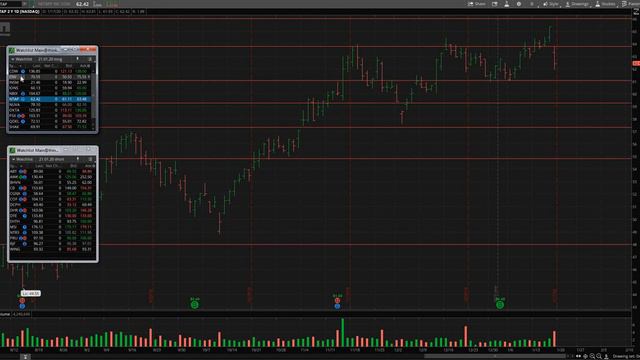Screen dimensions: 640x360
Task: Open the Patterns menu
Action: coord(631,4)
